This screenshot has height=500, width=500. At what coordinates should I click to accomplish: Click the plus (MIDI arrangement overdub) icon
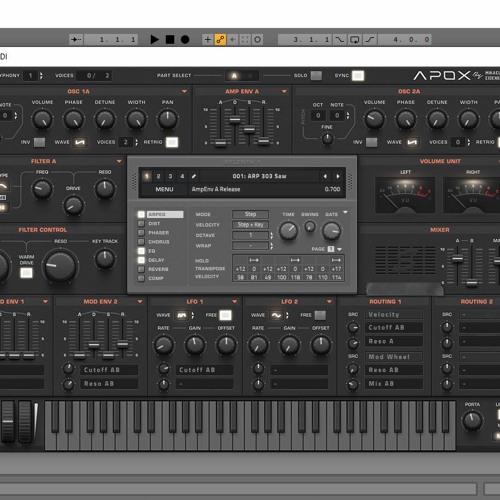[207, 40]
